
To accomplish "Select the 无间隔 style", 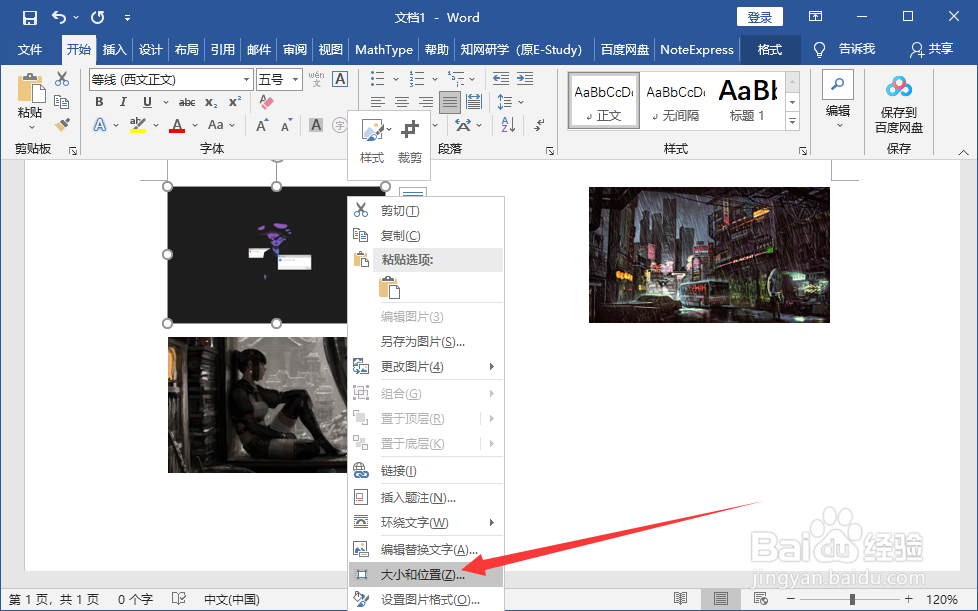I will (675, 102).
